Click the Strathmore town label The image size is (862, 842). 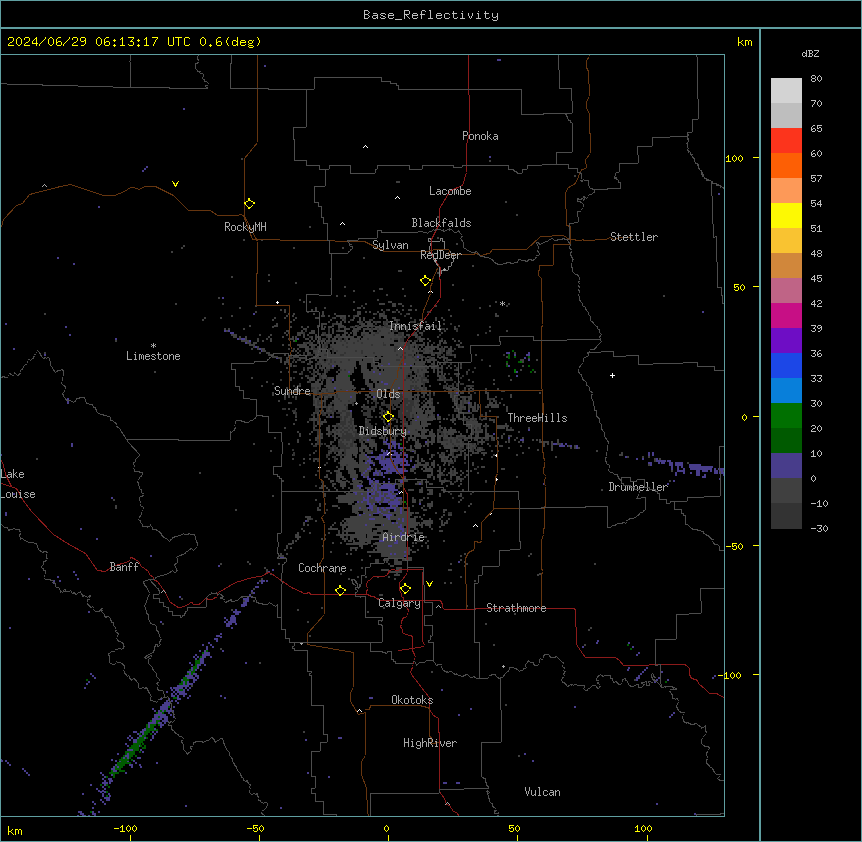coord(516,608)
